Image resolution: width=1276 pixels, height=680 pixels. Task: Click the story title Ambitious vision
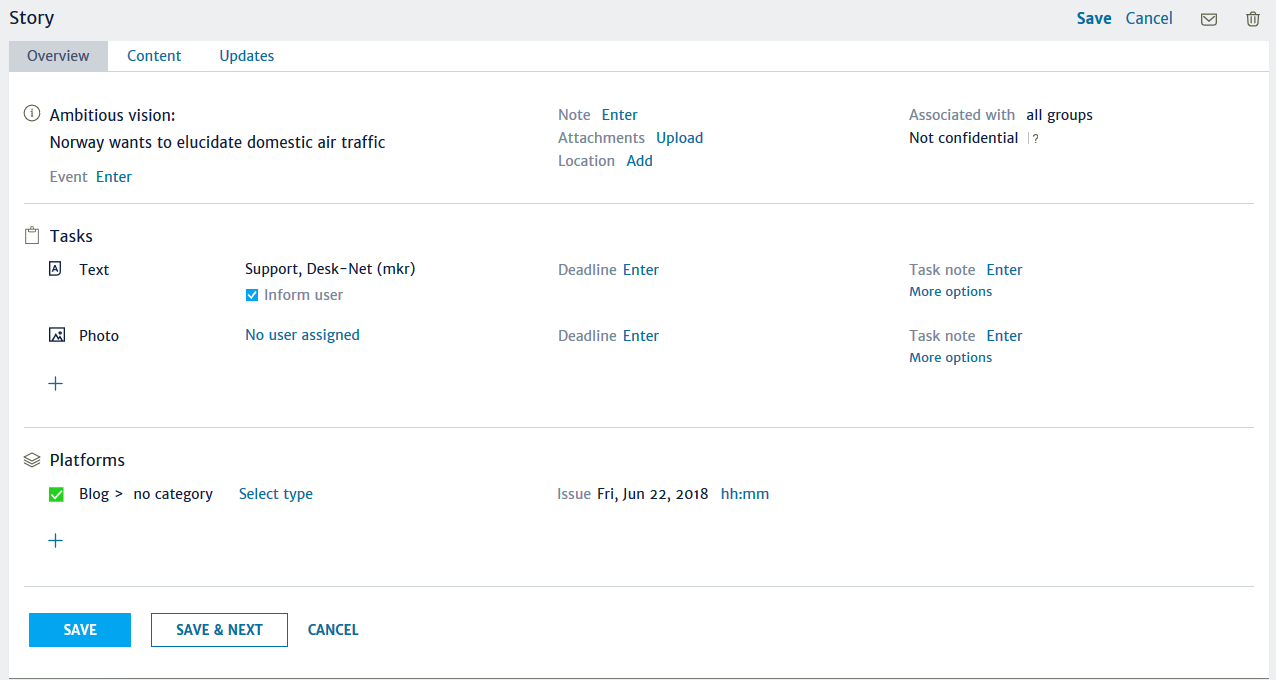[x=113, y=116]
